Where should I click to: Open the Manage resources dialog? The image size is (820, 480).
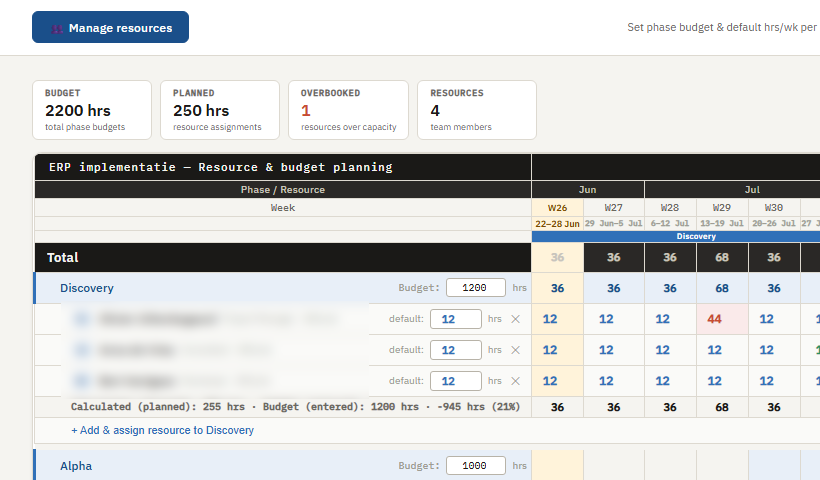(110, 27)
